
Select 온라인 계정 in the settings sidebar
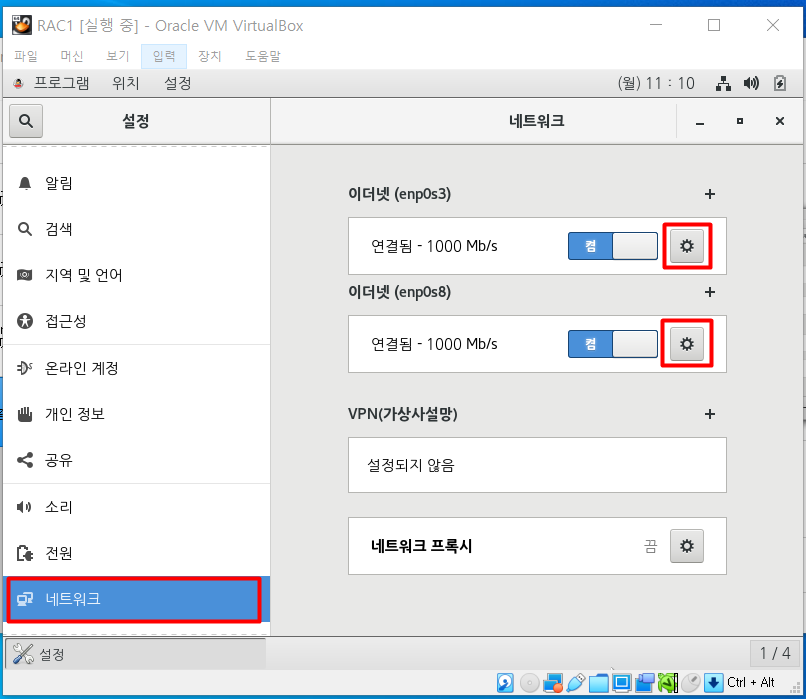point(136,368)
